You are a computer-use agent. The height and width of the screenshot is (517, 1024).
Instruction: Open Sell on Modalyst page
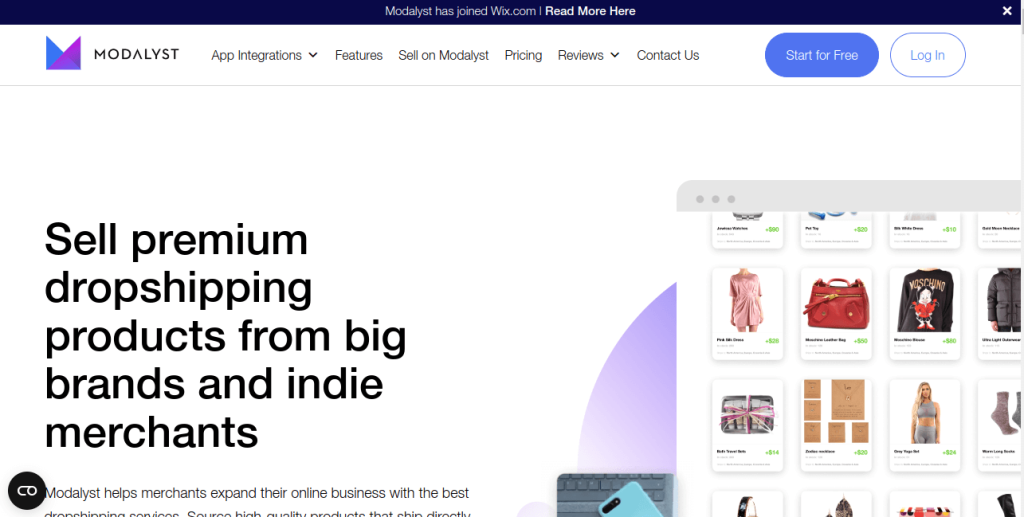point(443,55)
